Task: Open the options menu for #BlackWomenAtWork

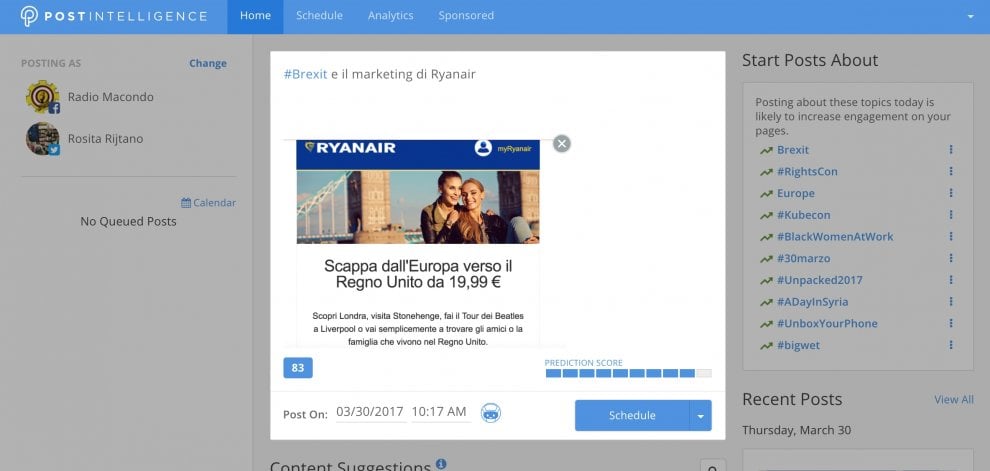Action: (951, 236)
